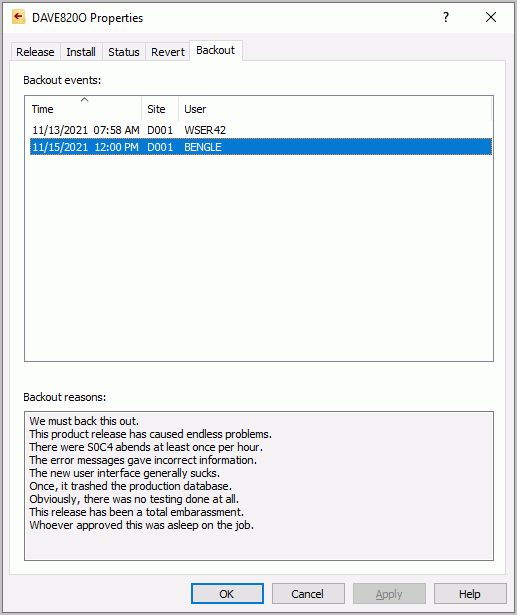Image resolution: width=517 pixels, height=615 pixels.
Task: Click the Site column header
Action: click(x=160, y=109)
